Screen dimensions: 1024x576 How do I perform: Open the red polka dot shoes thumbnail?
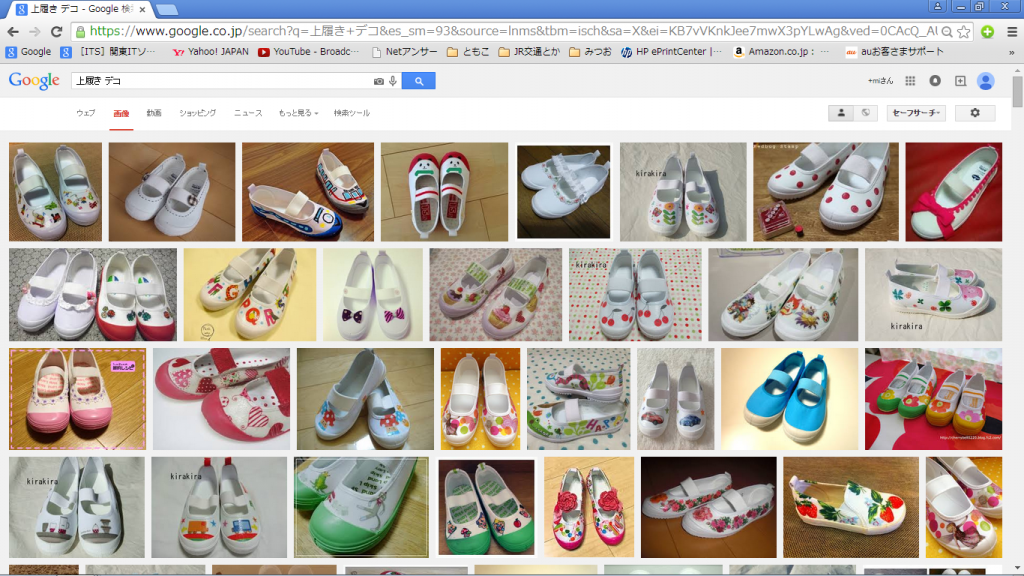coord(825,192)
